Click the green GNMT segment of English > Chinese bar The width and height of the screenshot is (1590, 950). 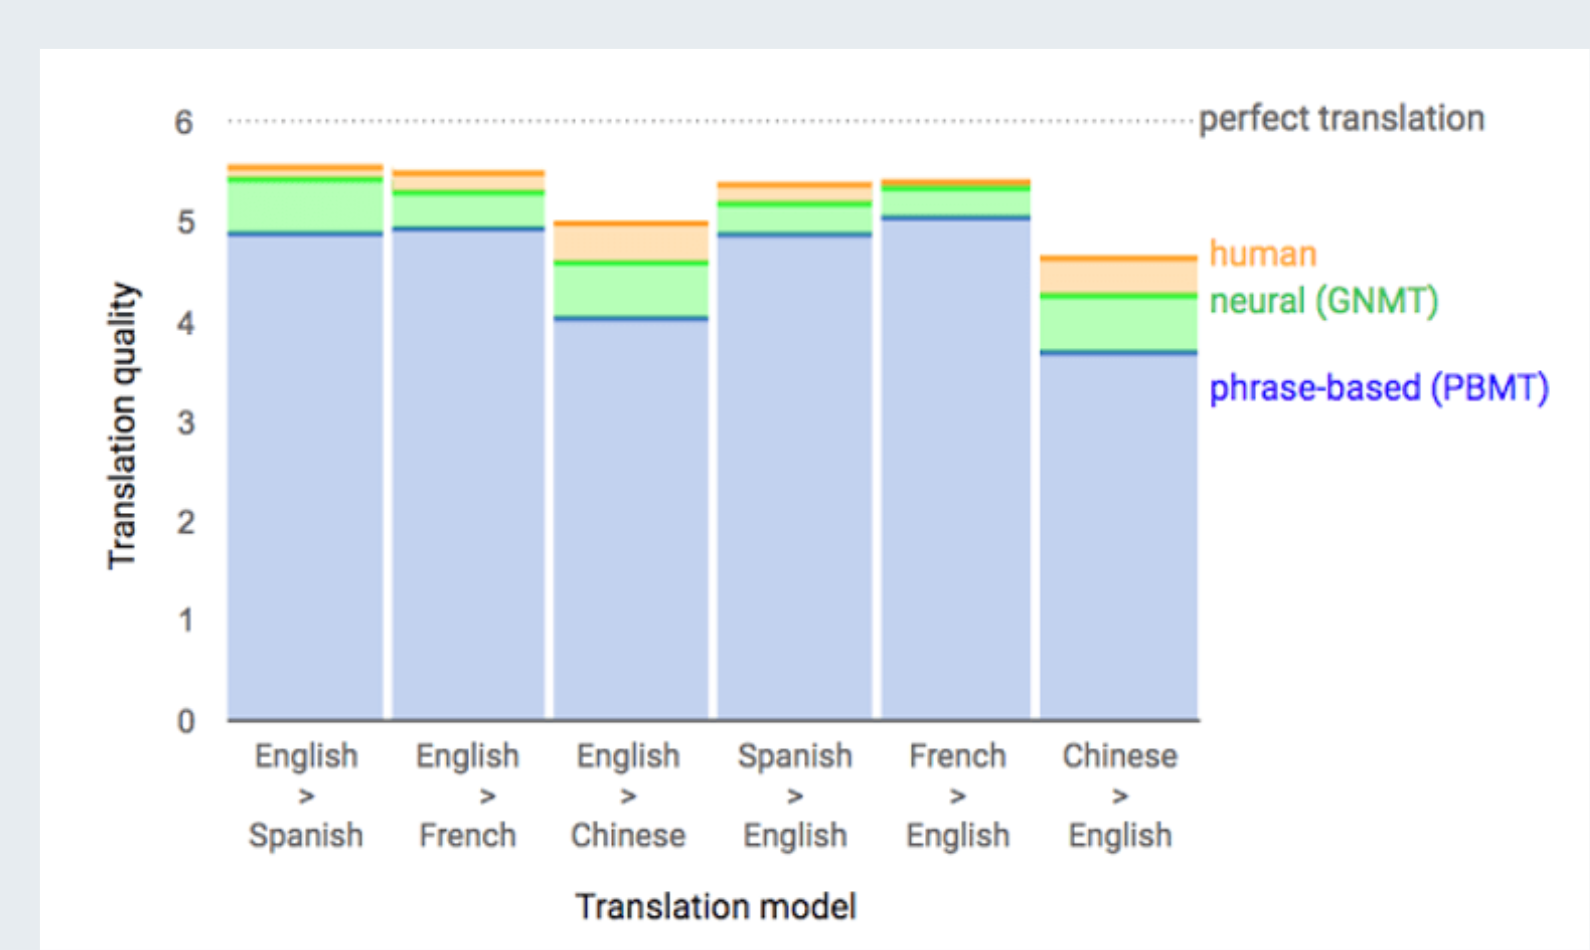coord(631,291)
